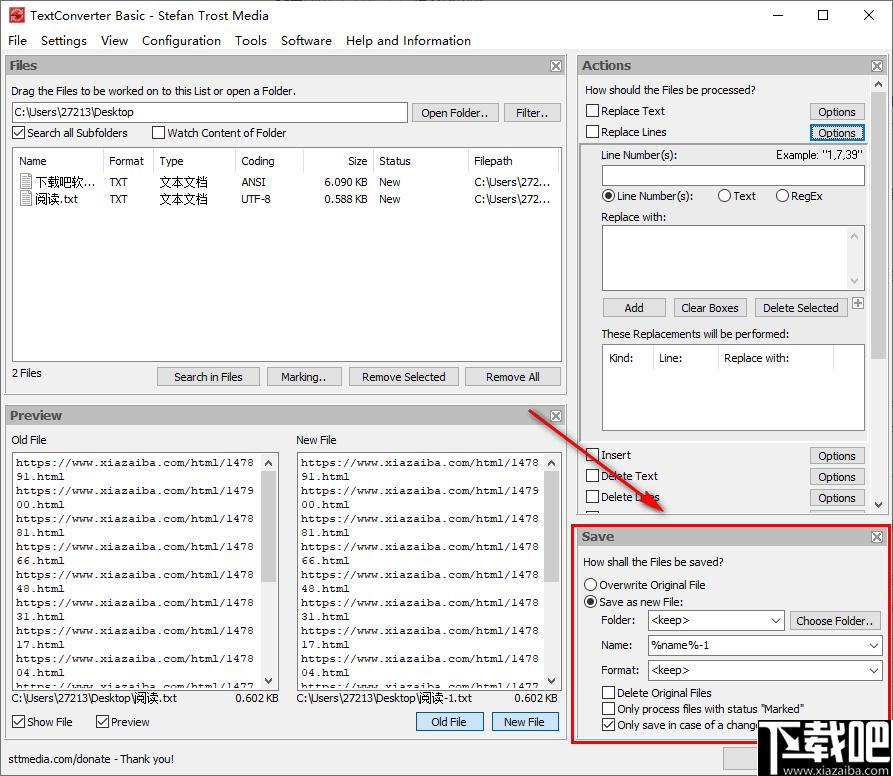Open Options for Replace Lines

(x=837, y=133)
